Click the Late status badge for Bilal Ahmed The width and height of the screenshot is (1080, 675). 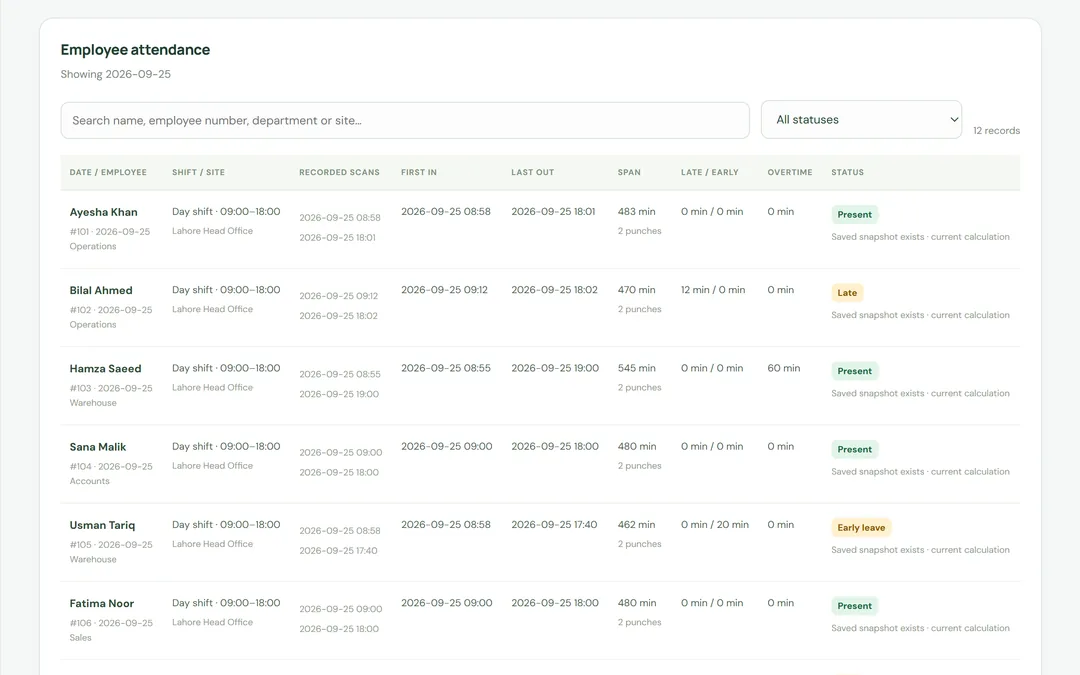847,293
